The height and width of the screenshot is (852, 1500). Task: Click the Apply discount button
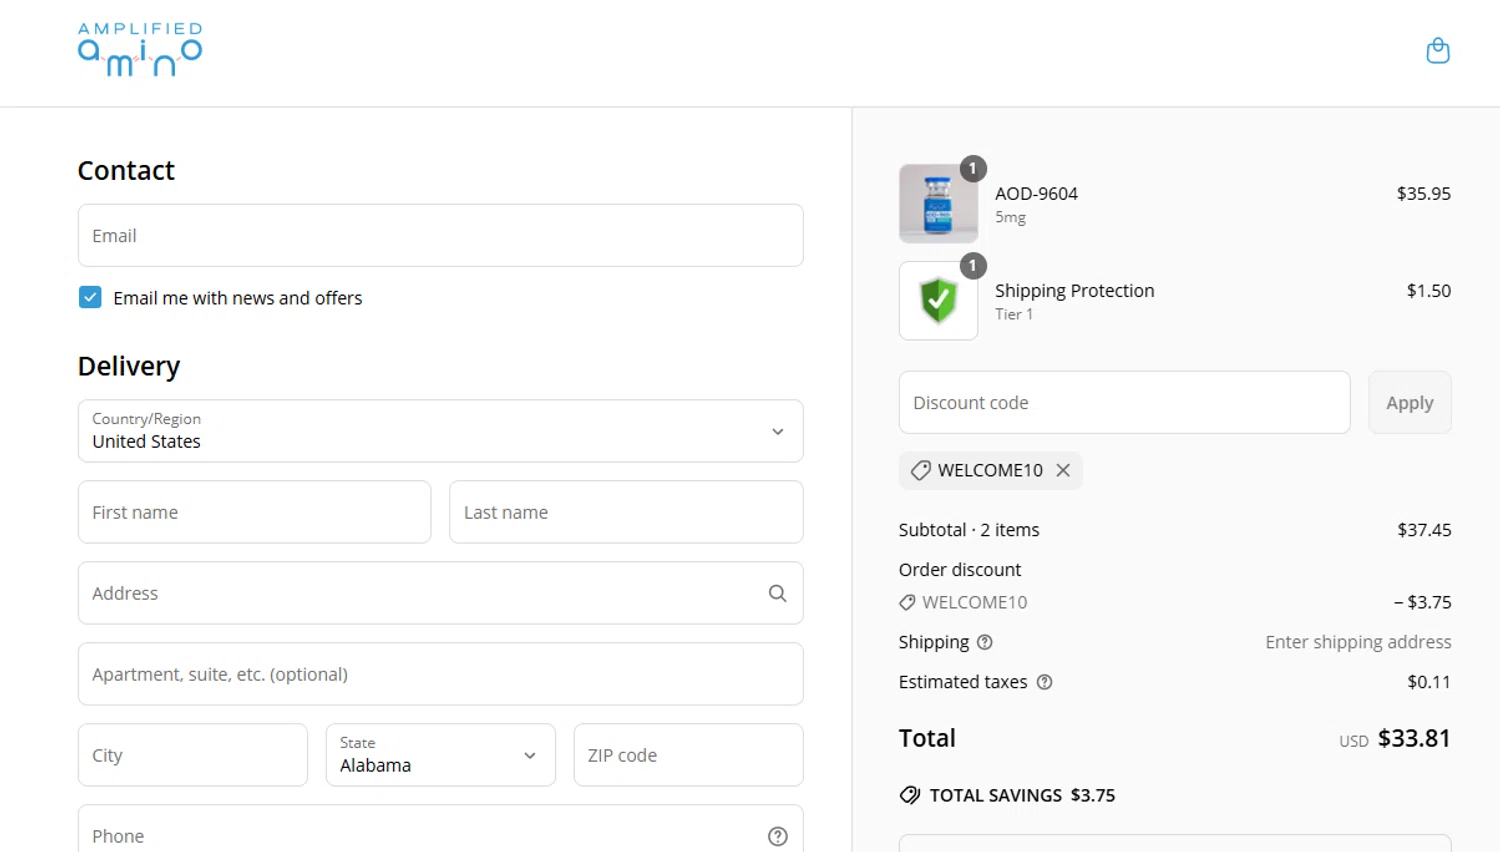coord(1409,402)
